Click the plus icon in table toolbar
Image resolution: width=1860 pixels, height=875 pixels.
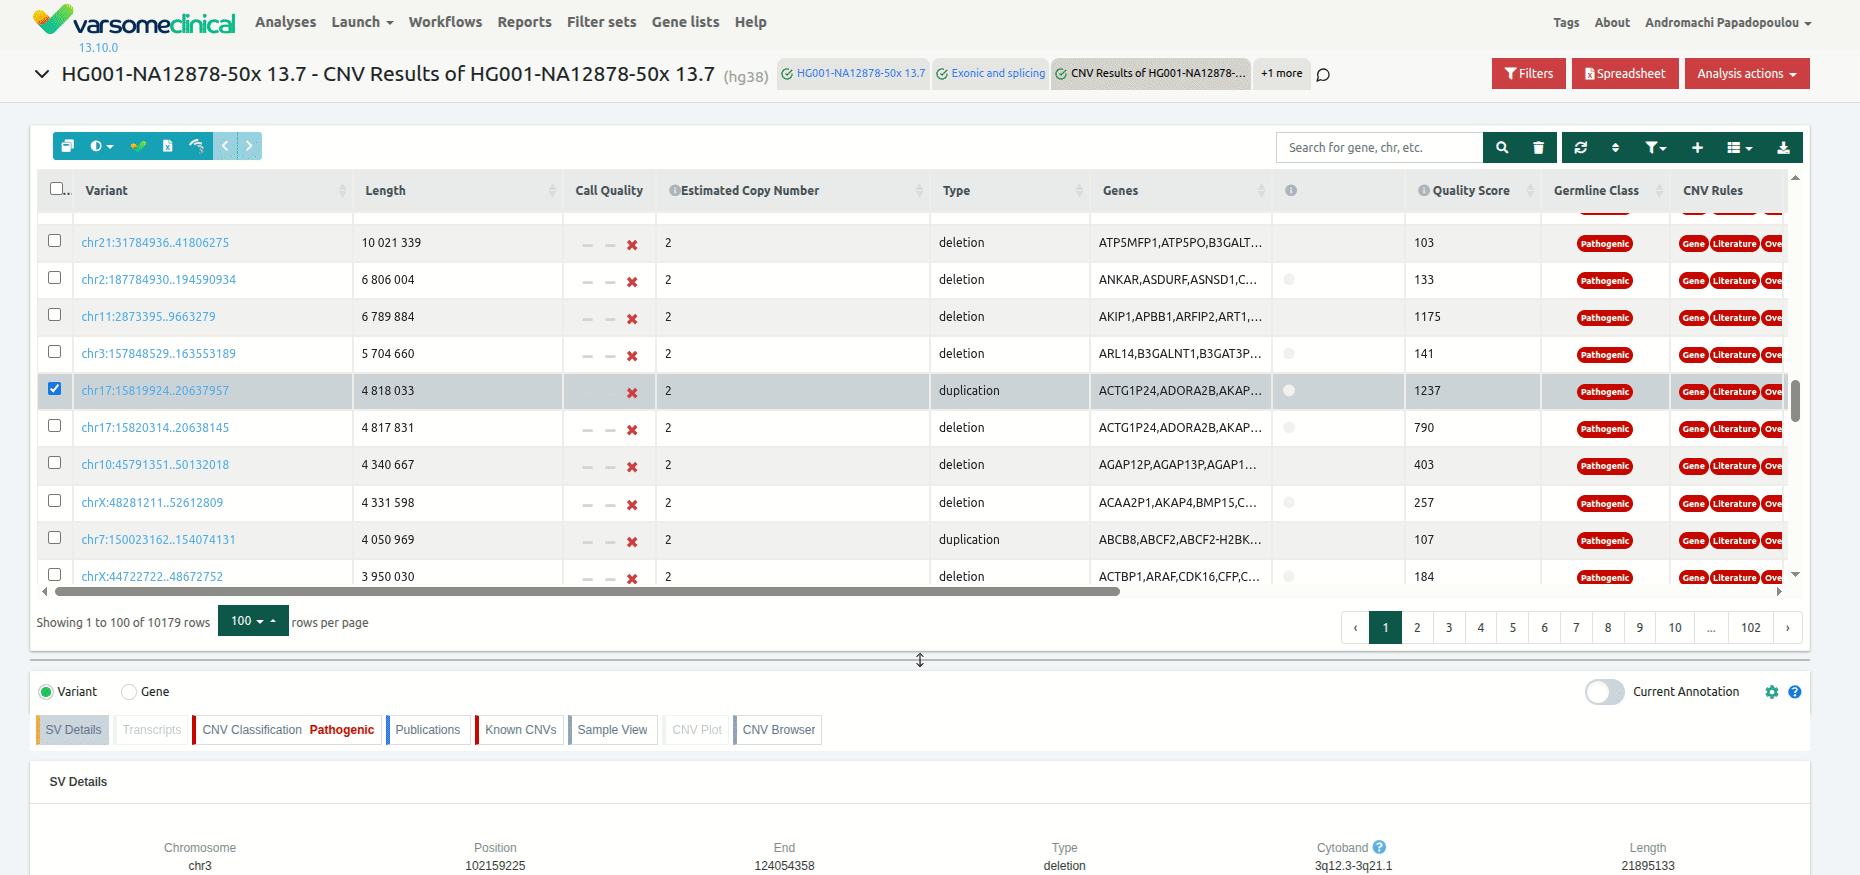[x=1697, y=147]
